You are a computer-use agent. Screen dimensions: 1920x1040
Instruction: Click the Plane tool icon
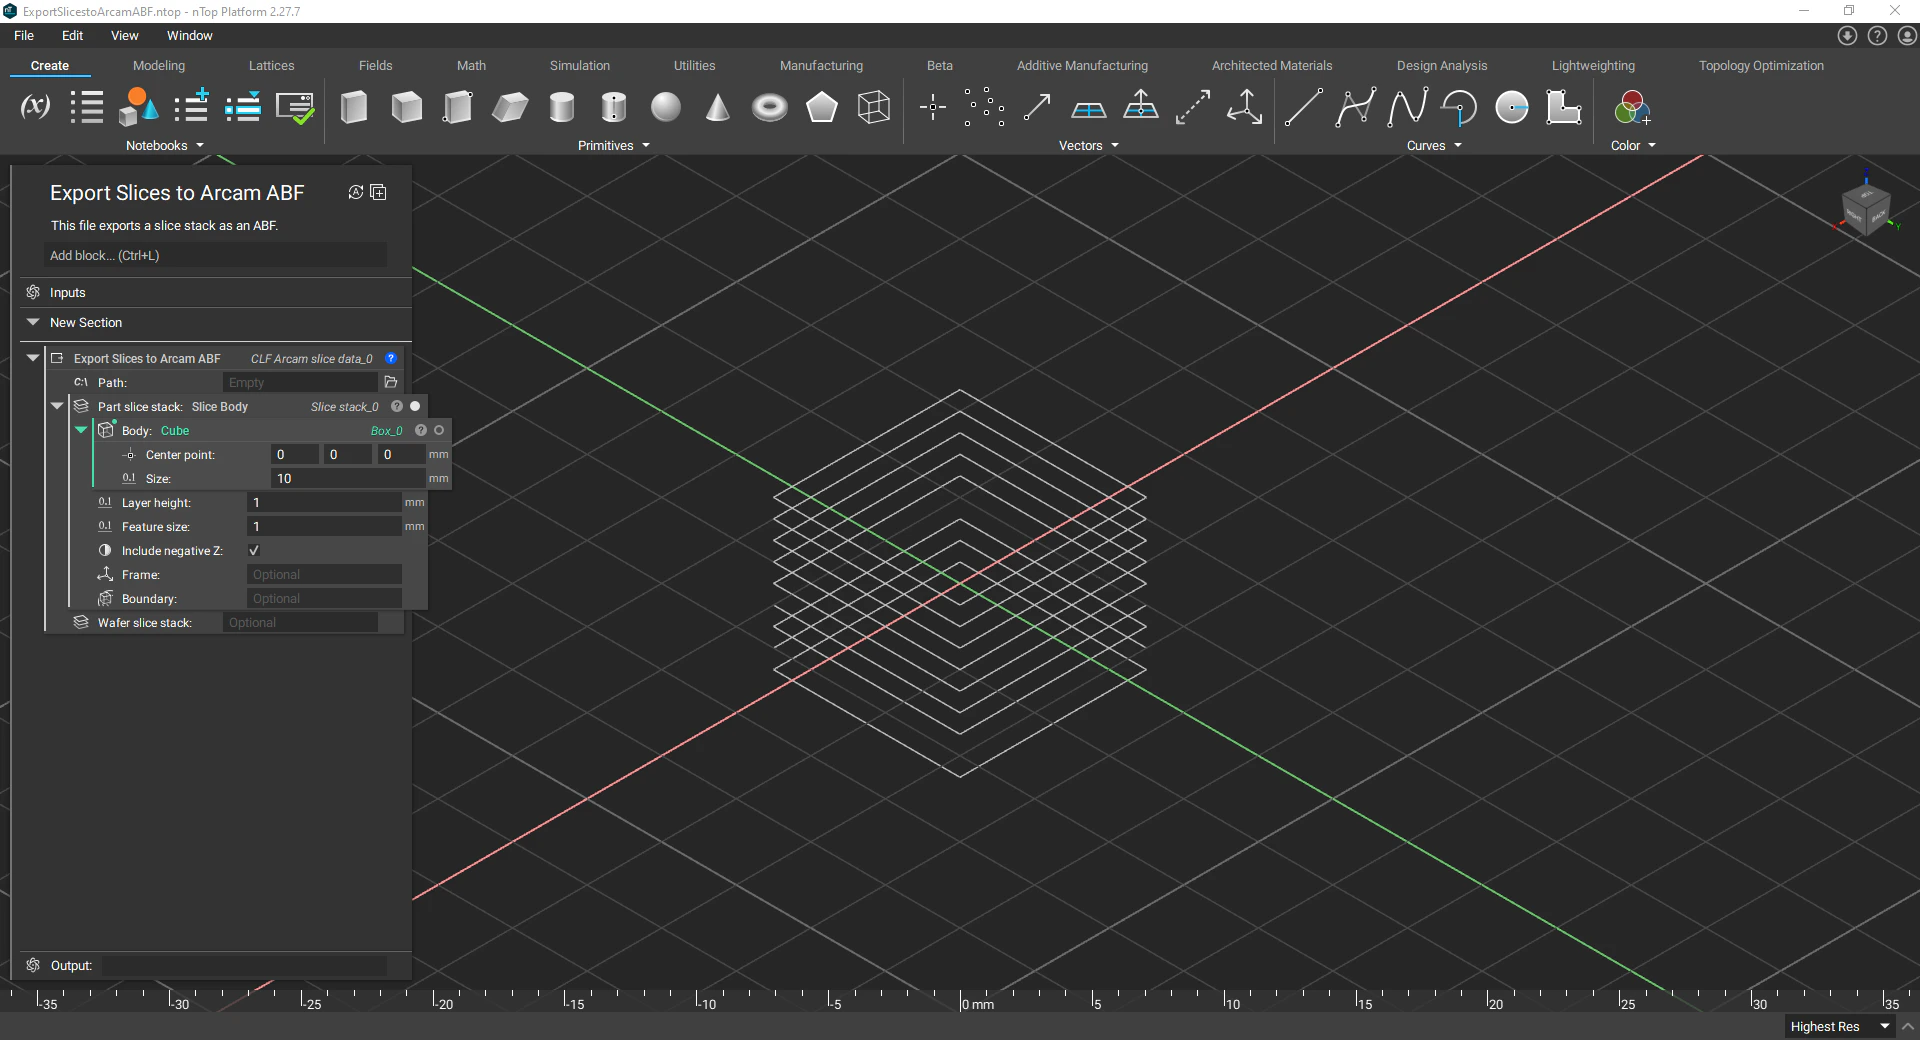(1089, 108)
